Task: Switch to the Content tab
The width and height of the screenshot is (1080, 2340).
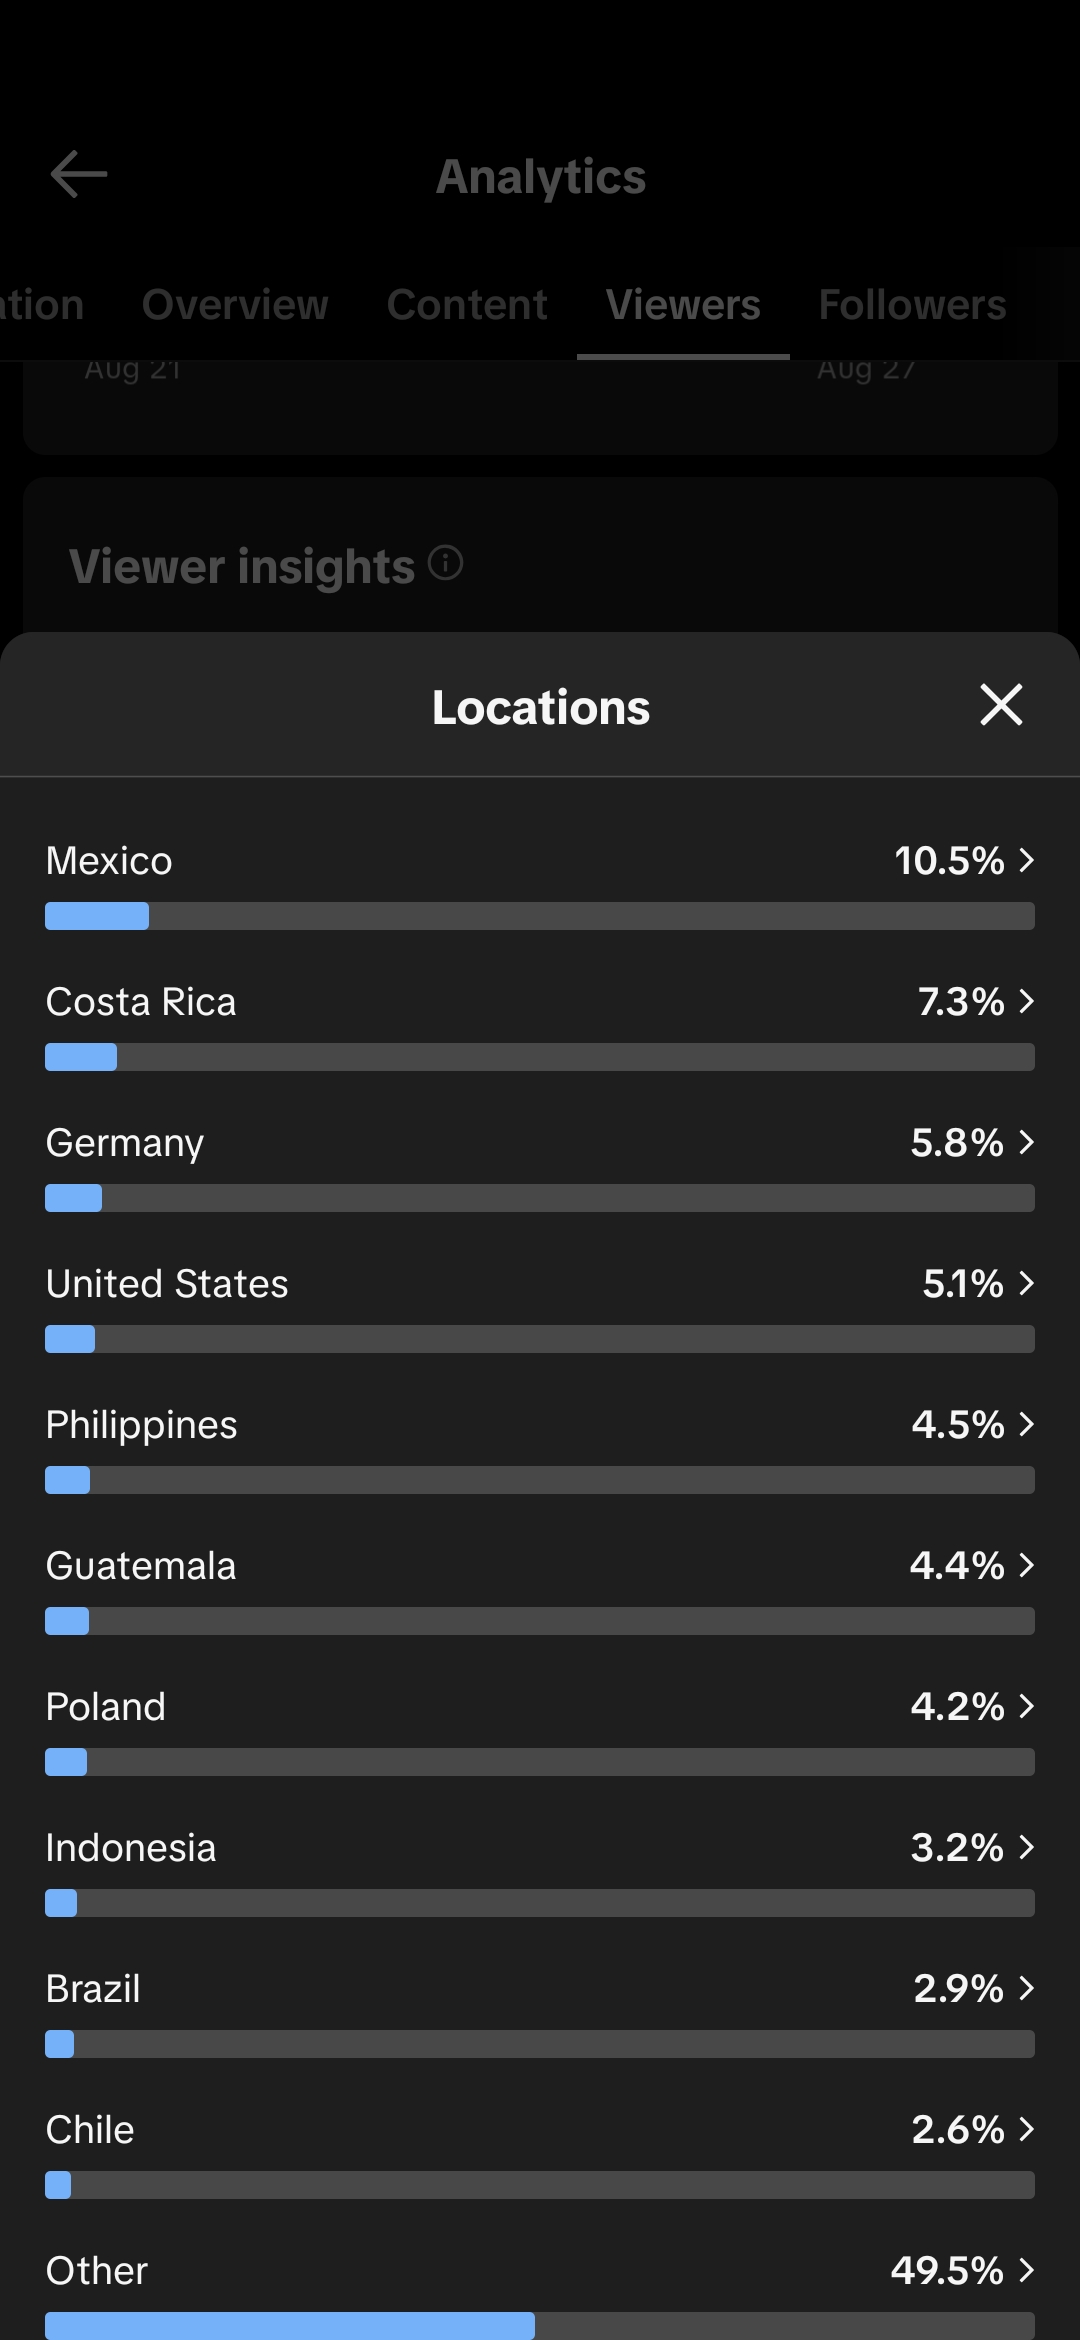Action: point(467,305)
